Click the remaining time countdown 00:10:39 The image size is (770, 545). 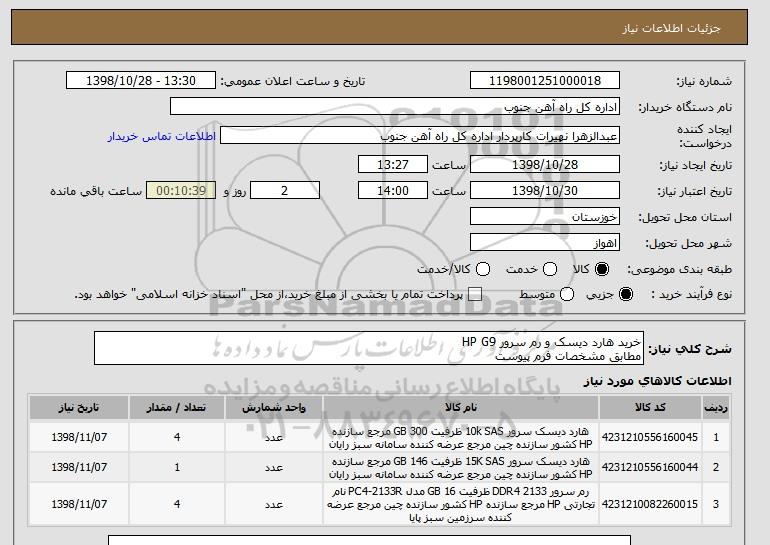point(181,191)
